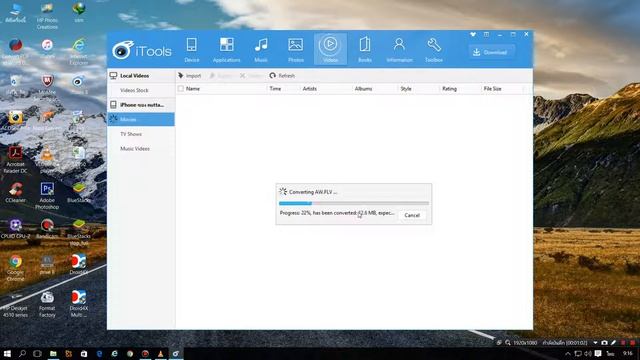640x360 pixels.
Task: Click the conversion progress bar
Action: pyautogui.click(x=354, y=203)
